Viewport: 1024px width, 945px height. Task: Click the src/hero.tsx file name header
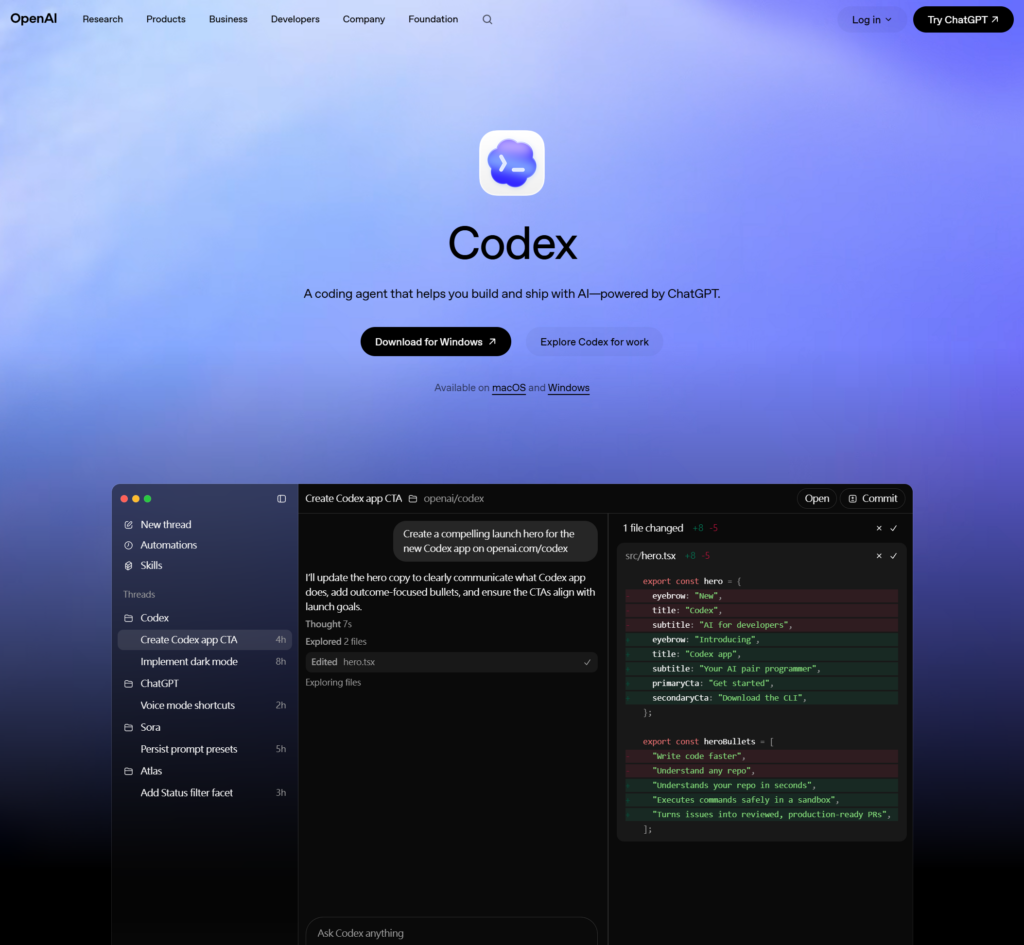pos(650,556)
